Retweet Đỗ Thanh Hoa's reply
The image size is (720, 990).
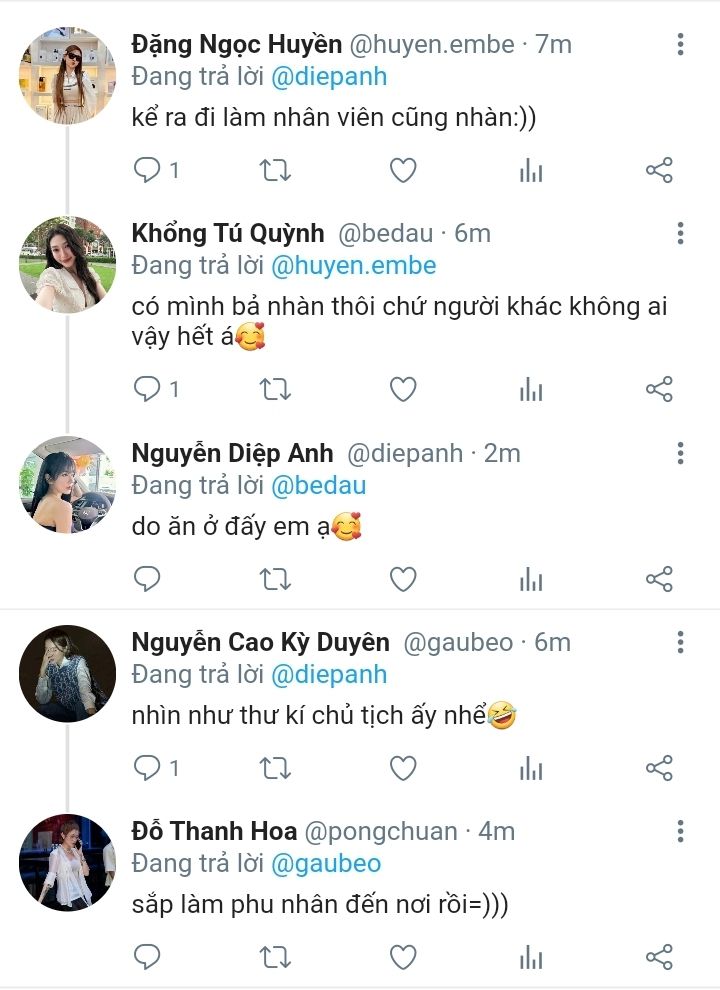275,957
